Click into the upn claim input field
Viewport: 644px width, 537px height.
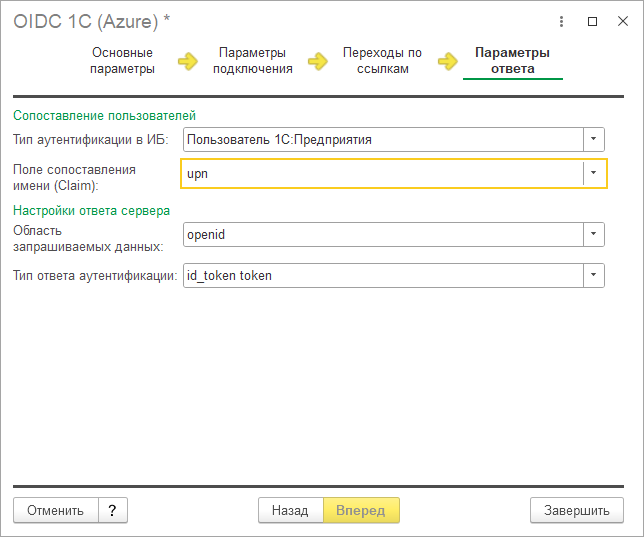(x=380, y=173)
